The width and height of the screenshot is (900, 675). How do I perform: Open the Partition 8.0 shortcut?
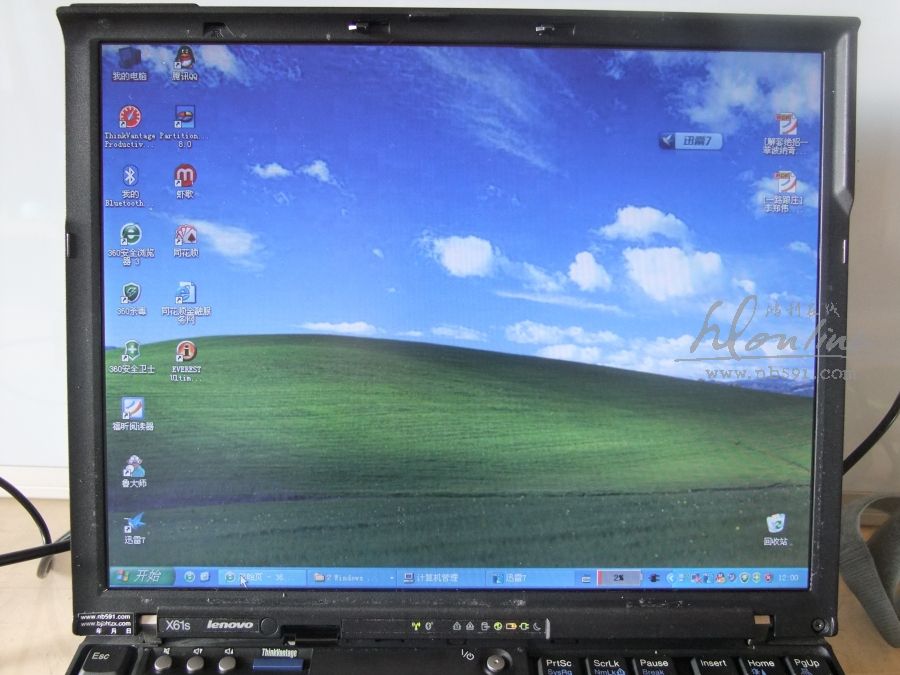coord(184,127)
